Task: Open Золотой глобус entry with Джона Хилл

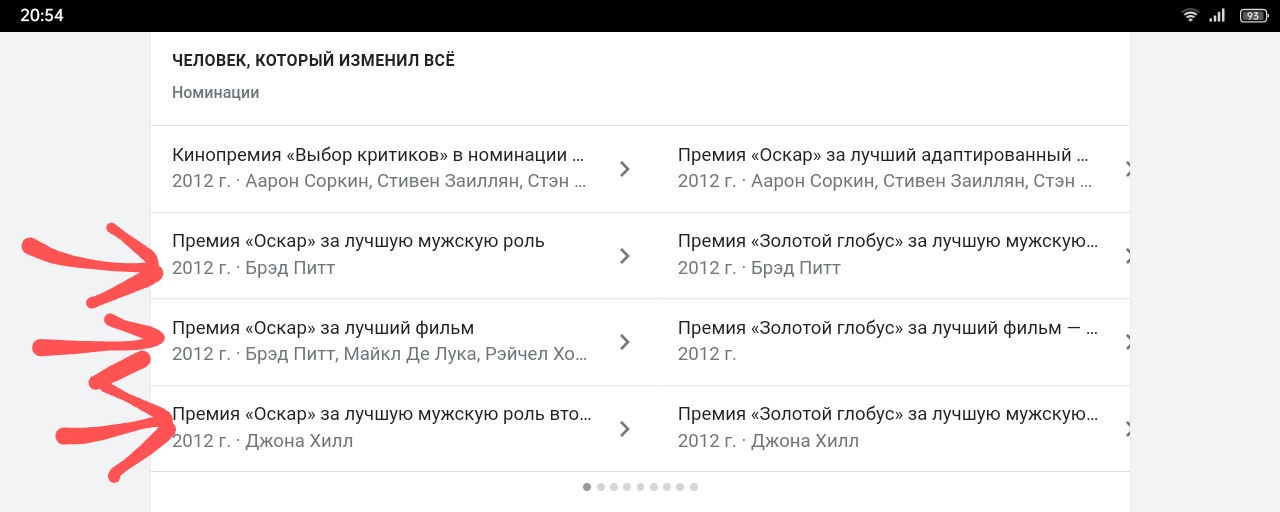Action: click(x=894, y=429)
